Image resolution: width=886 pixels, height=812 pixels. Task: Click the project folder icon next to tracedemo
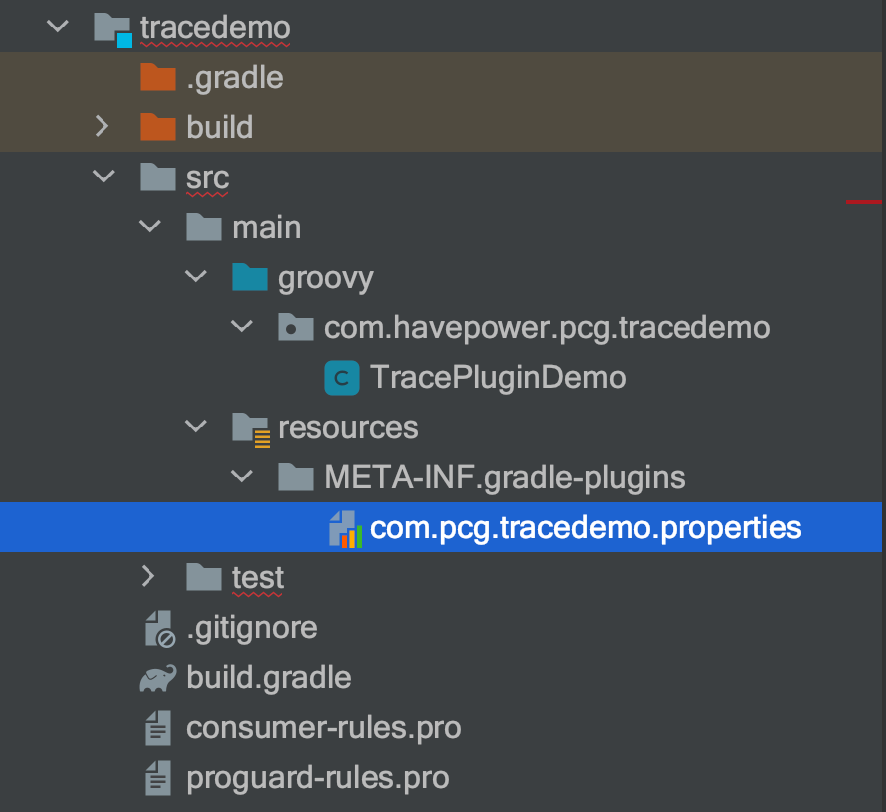pyautogui.click(x=113, y=27)
